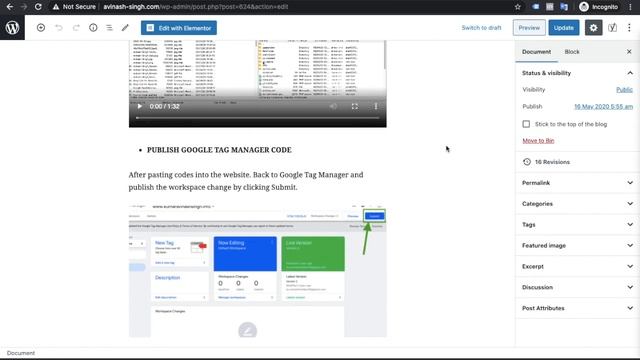Open content structure info icon

coord(93,27)
